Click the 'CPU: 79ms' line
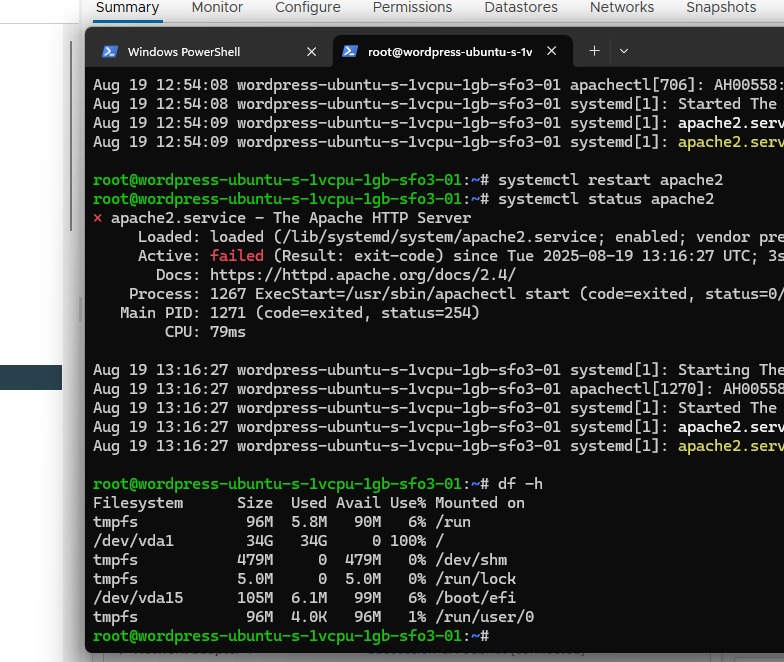The height and width of the screenshot is (662, 784). 206,332
